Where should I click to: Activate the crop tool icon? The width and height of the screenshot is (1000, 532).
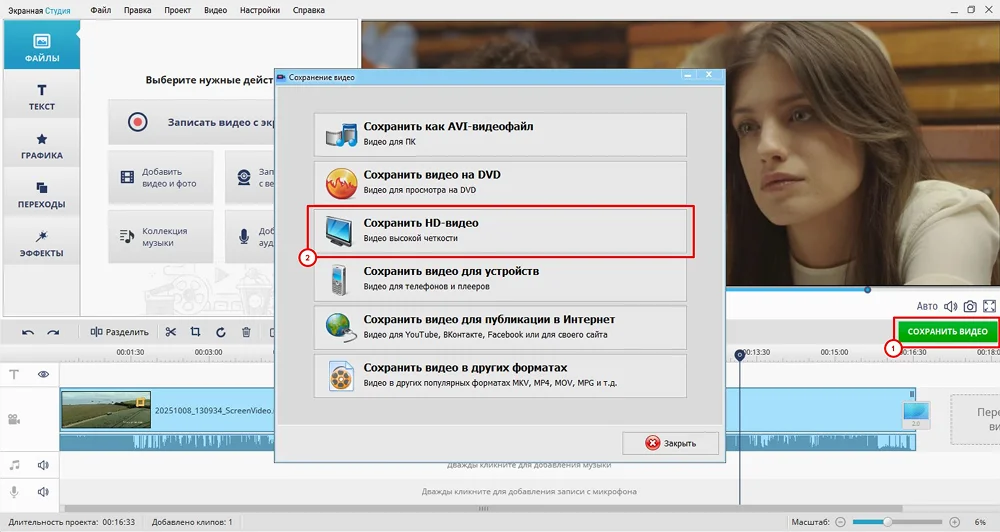click(x=196, y=332)
